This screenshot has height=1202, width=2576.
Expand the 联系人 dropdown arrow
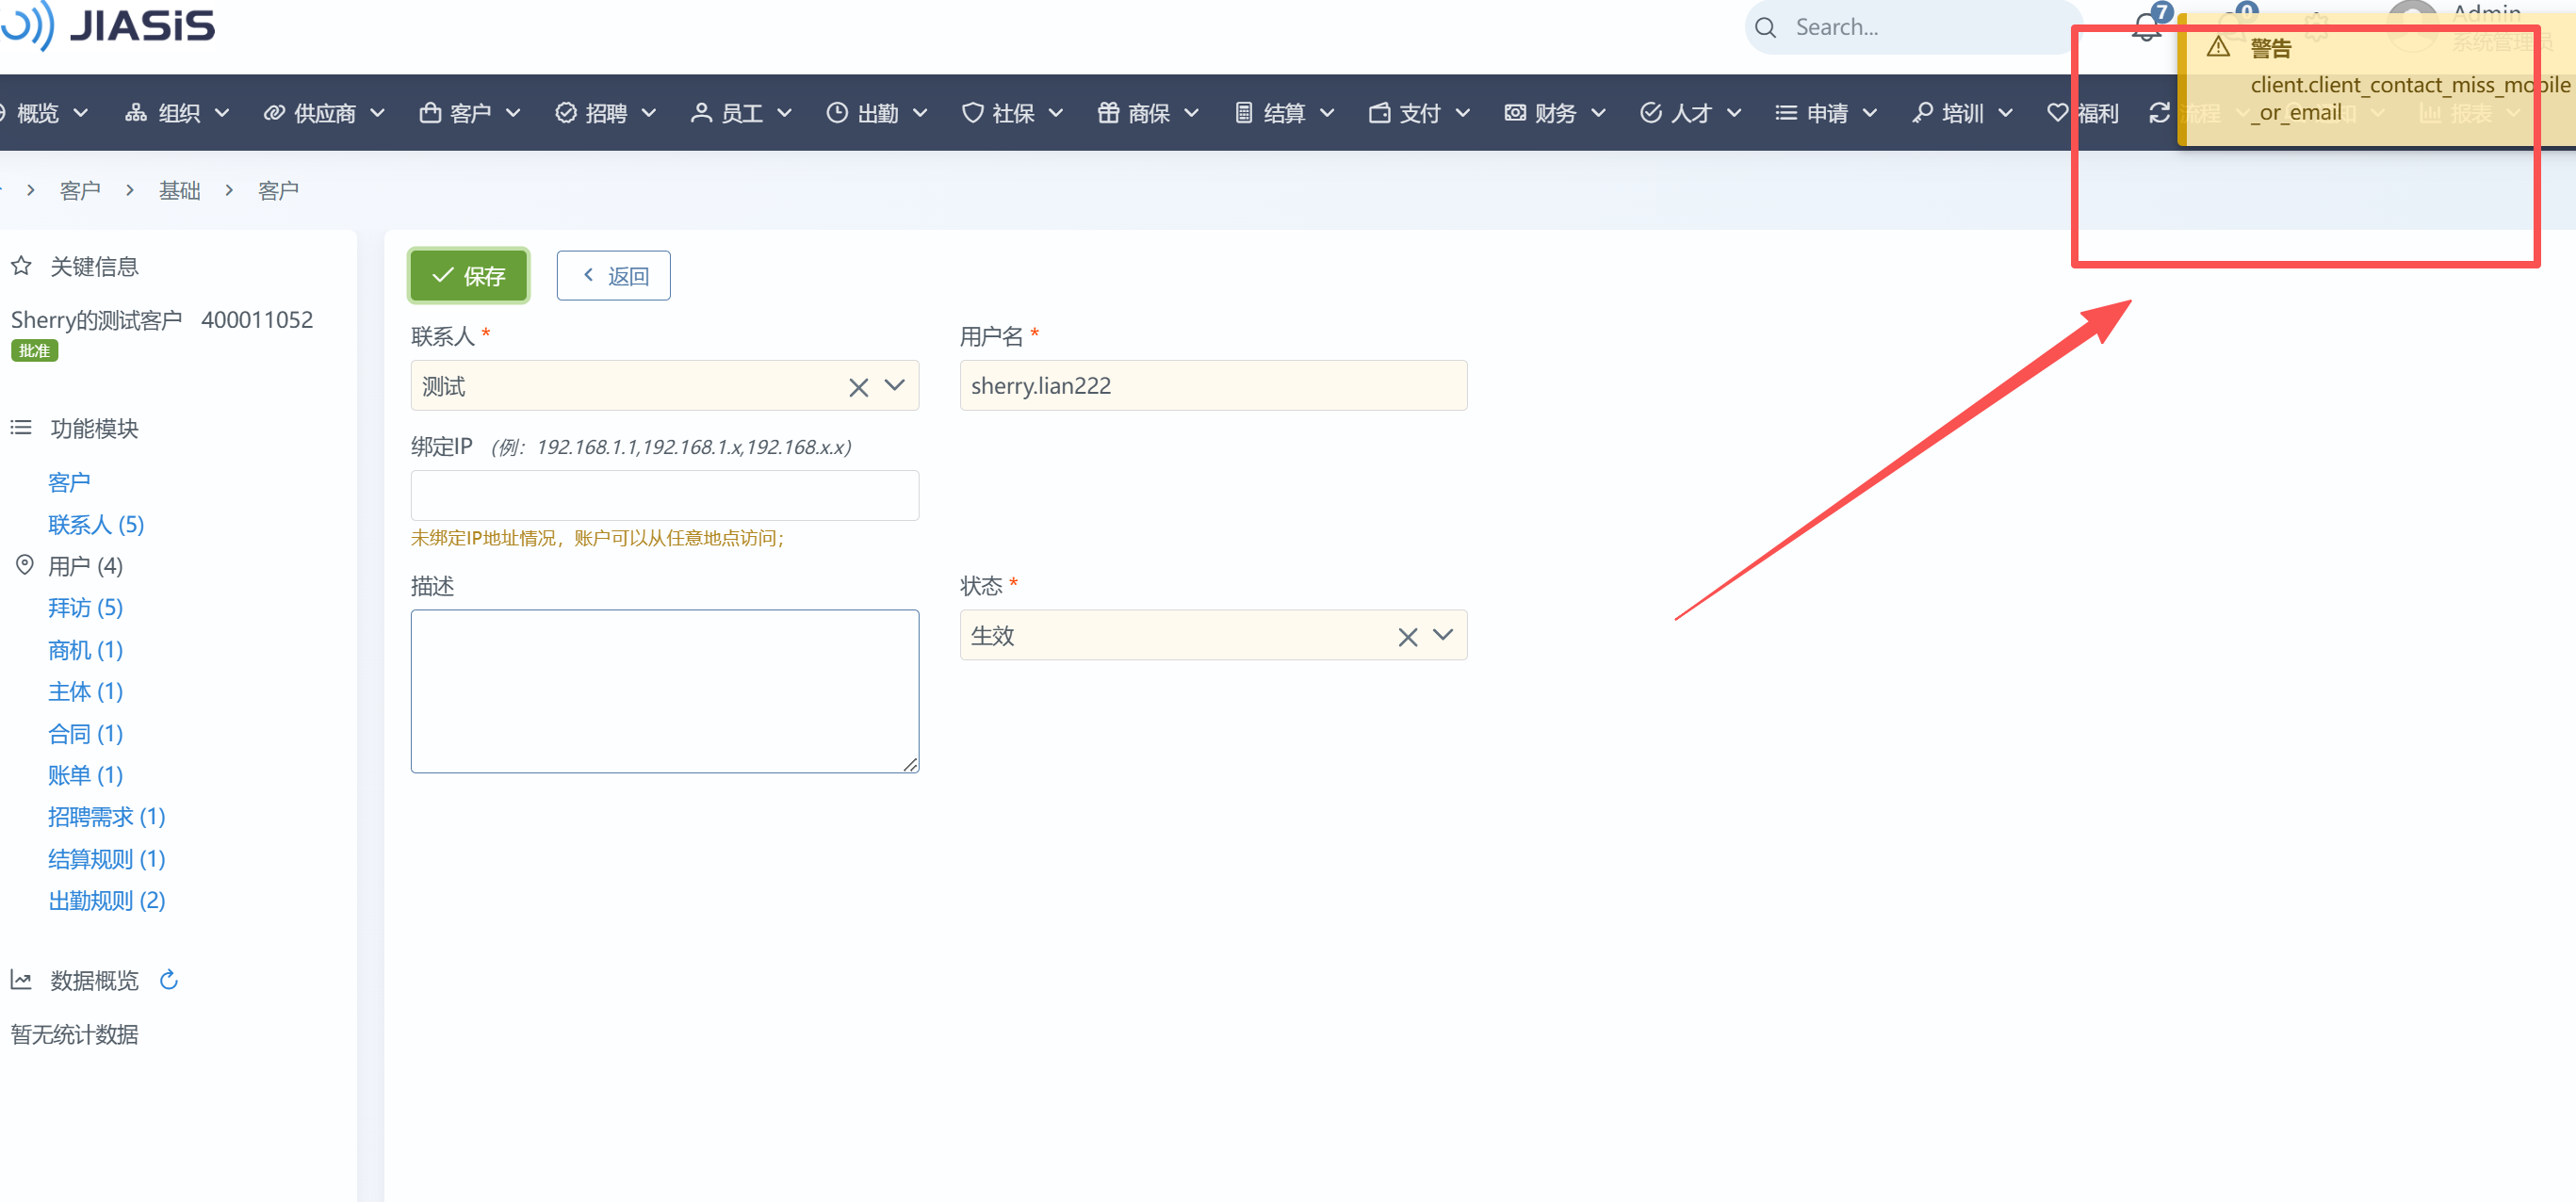pyautogui.click(x=895, y=385)
